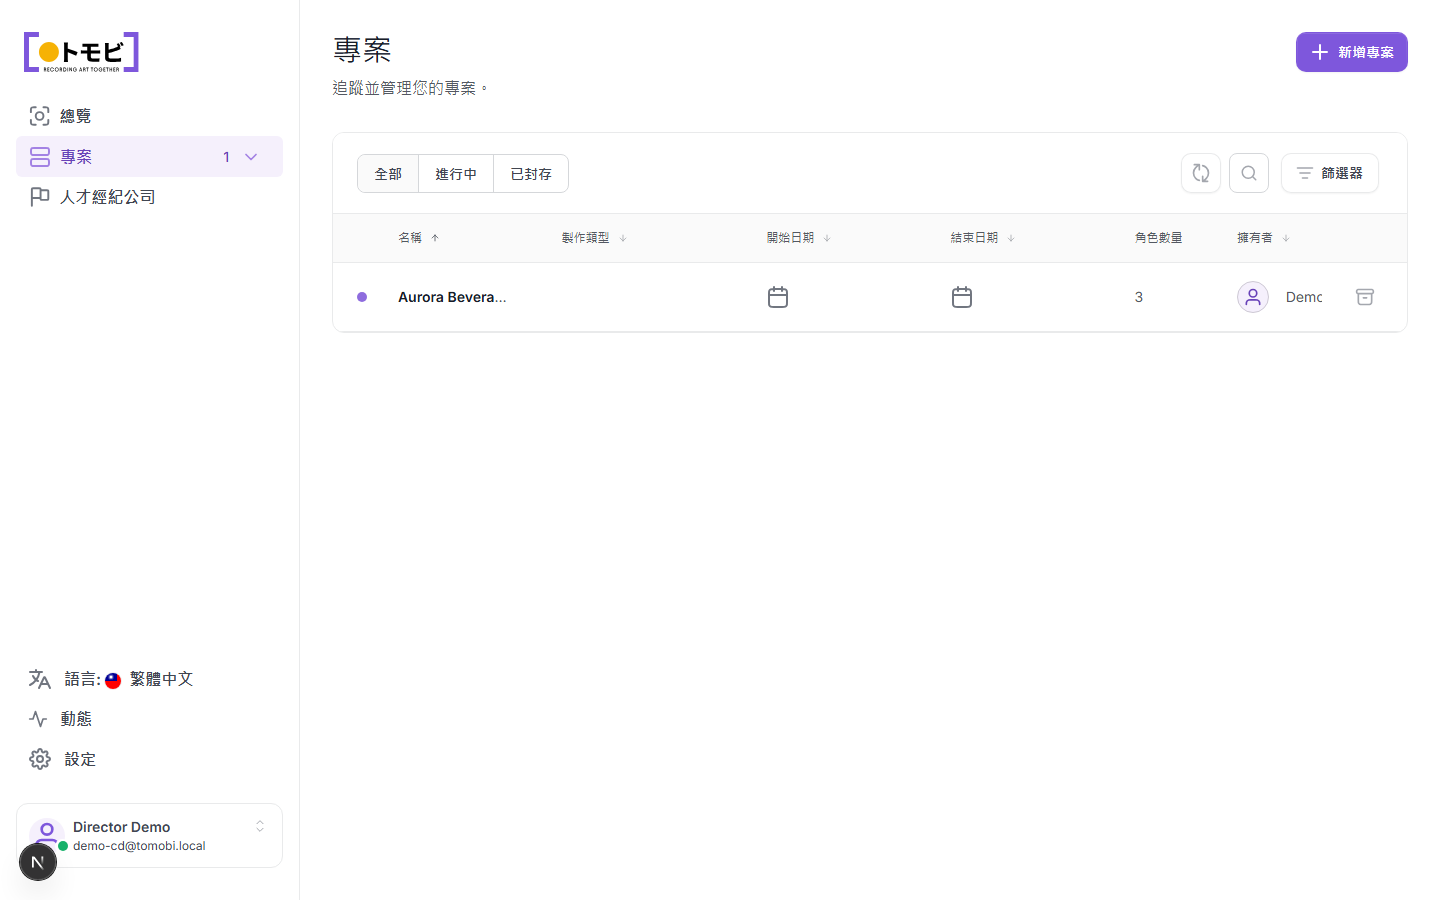Image resolution: width=1440 pixels, height=900 pixels.
Task: Expand user switcher up-down chevrons
Action: (260, 826)
